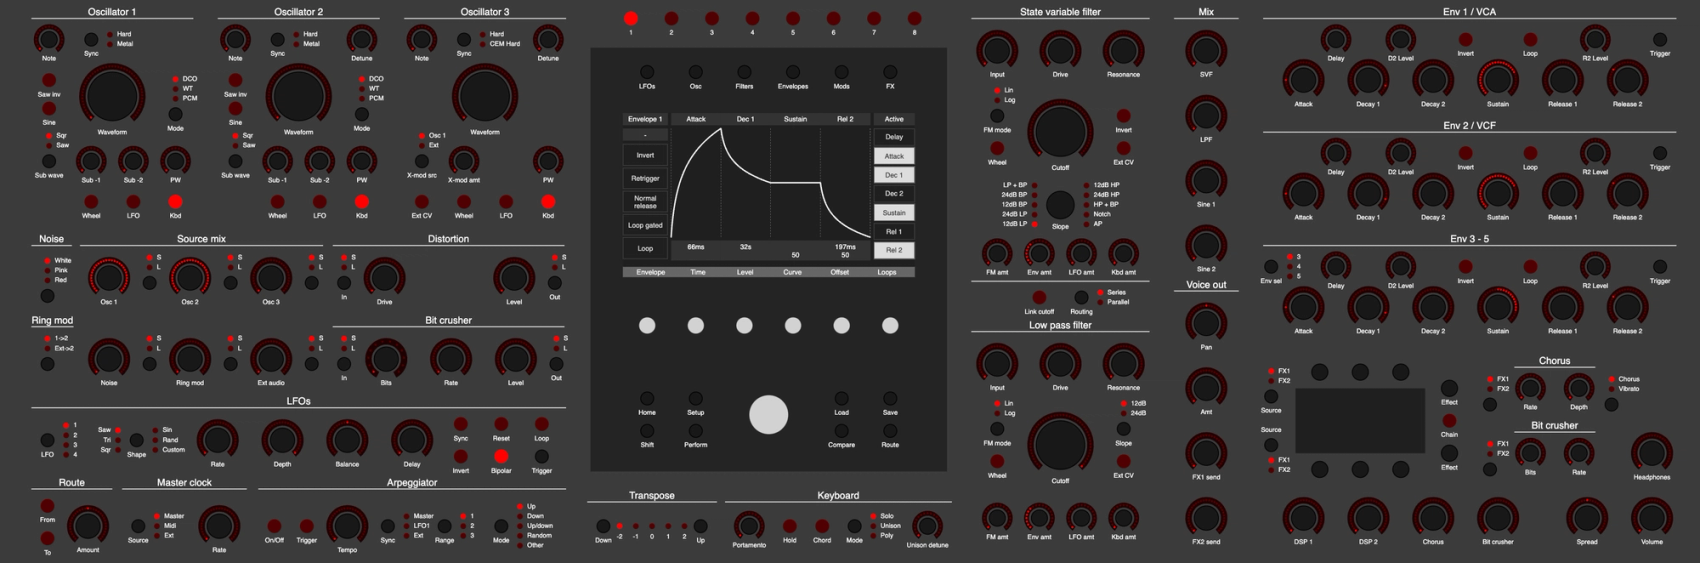Cycle the Noise colour selector button
Screen dimensions: 1700x563
click(47, 296)
